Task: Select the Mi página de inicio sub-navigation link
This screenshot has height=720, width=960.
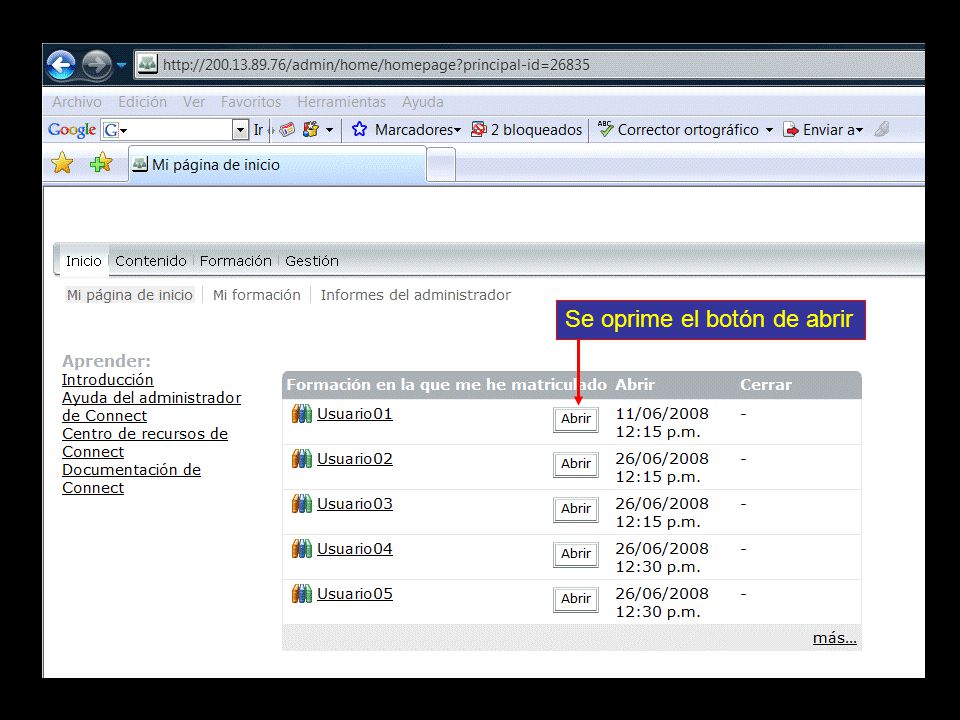Action: (x=130, y=295)
